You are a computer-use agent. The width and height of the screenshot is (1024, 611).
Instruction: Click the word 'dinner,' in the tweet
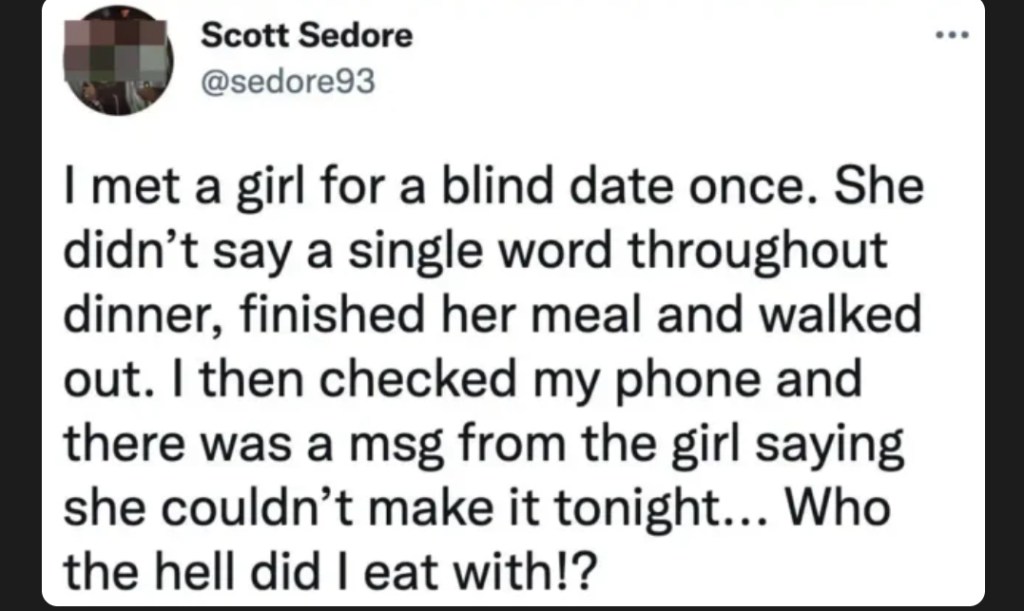(143, 317)
